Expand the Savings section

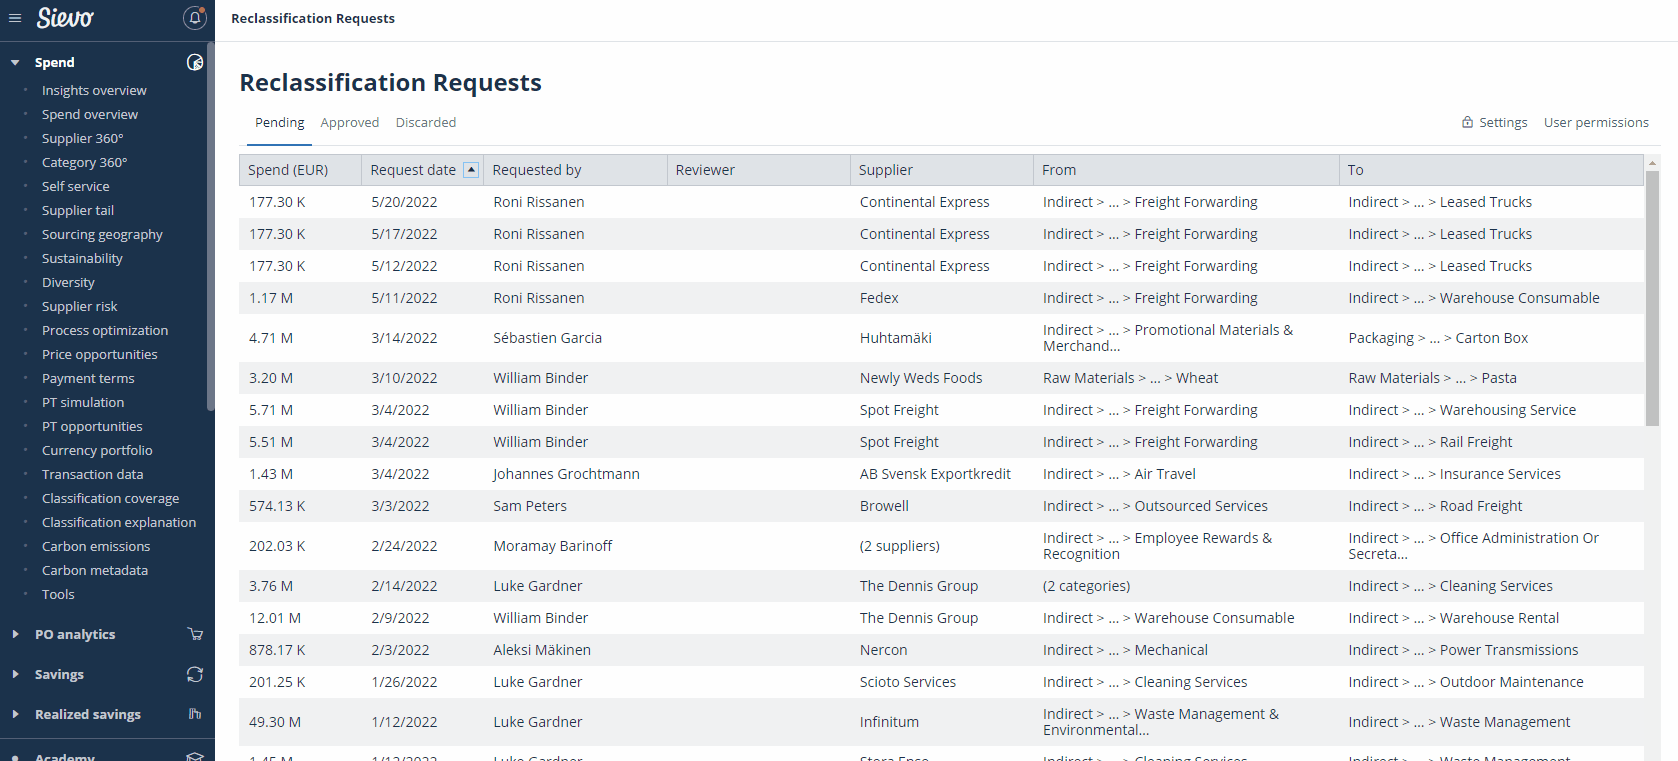click(x=15, y=674)
